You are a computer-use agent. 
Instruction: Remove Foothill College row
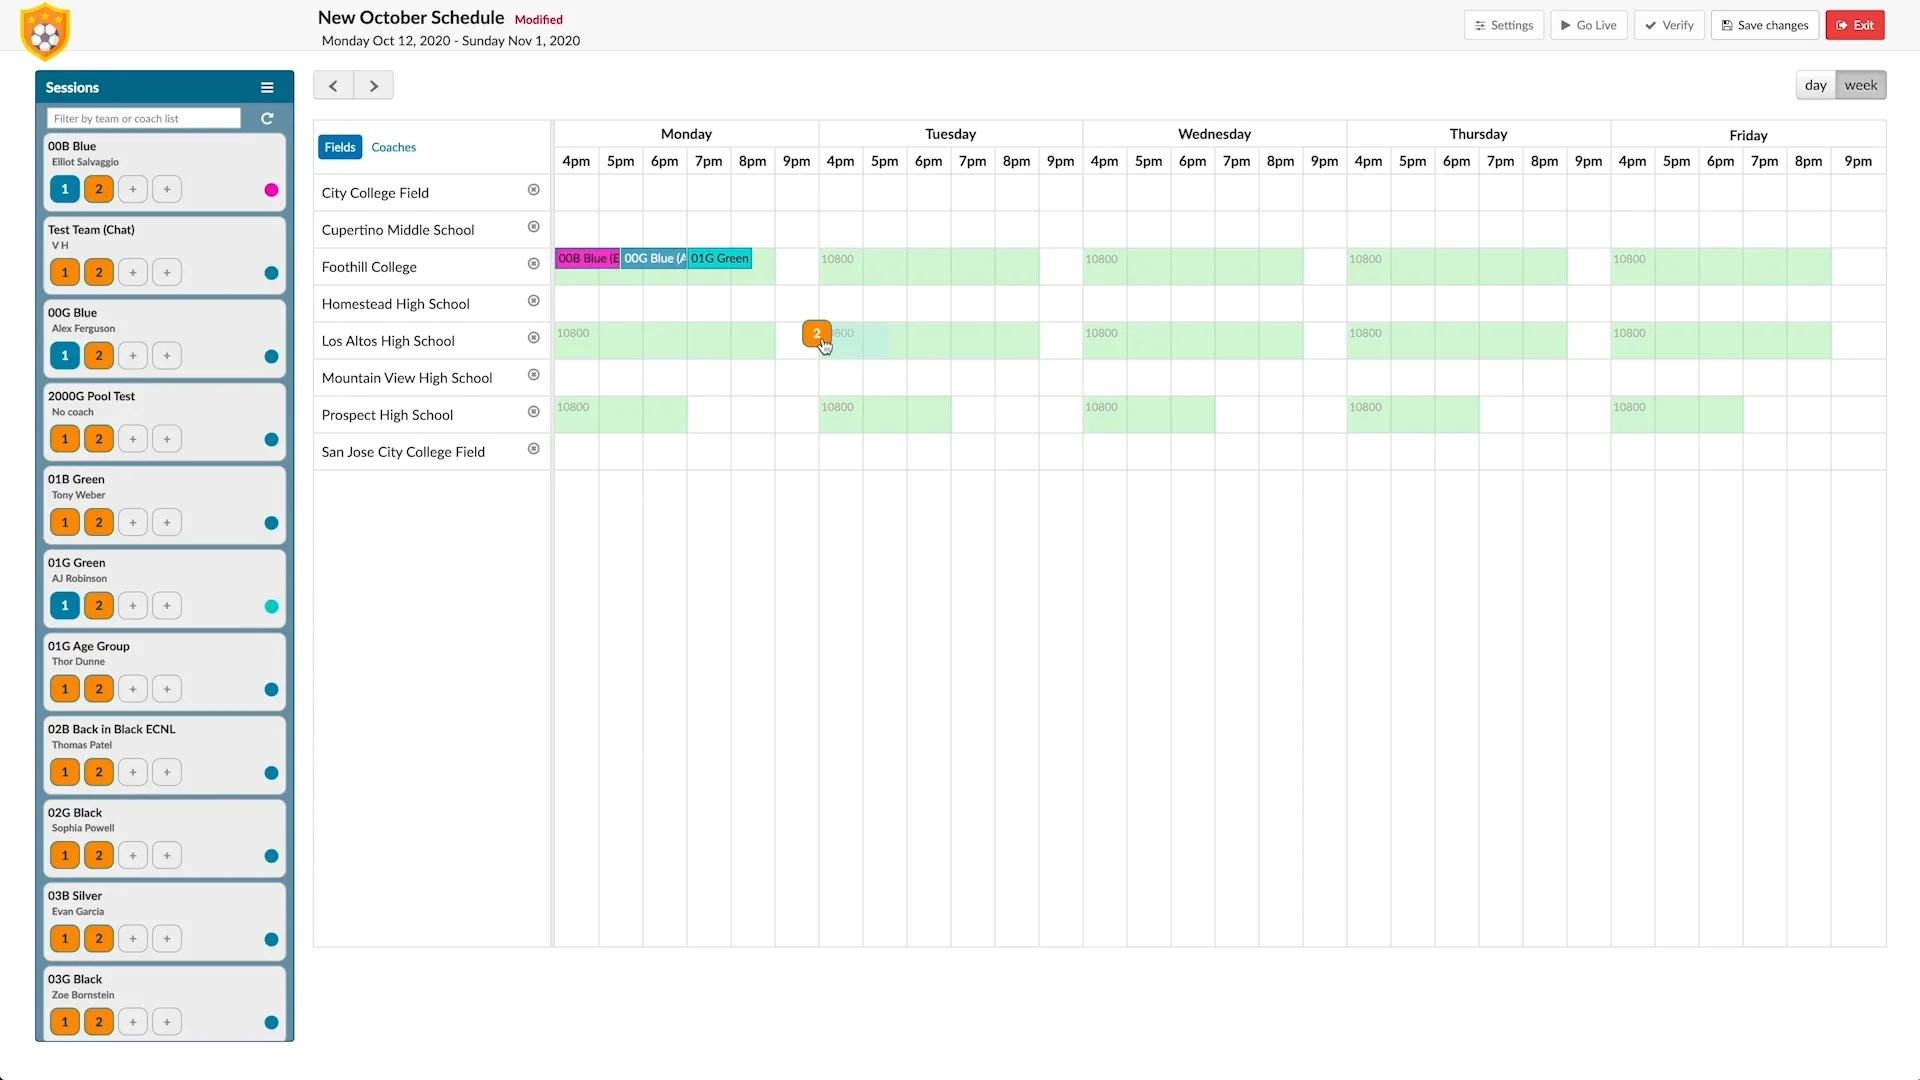(x=534, y=264)
